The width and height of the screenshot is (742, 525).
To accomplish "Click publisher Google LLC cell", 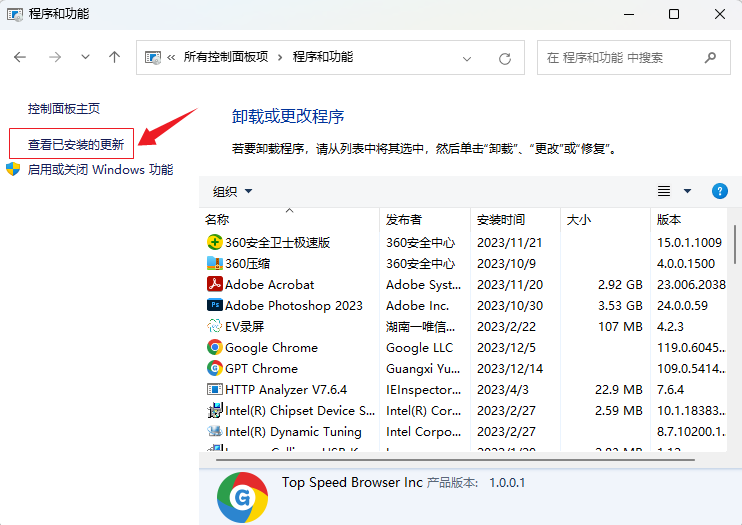I will point(419,347).
